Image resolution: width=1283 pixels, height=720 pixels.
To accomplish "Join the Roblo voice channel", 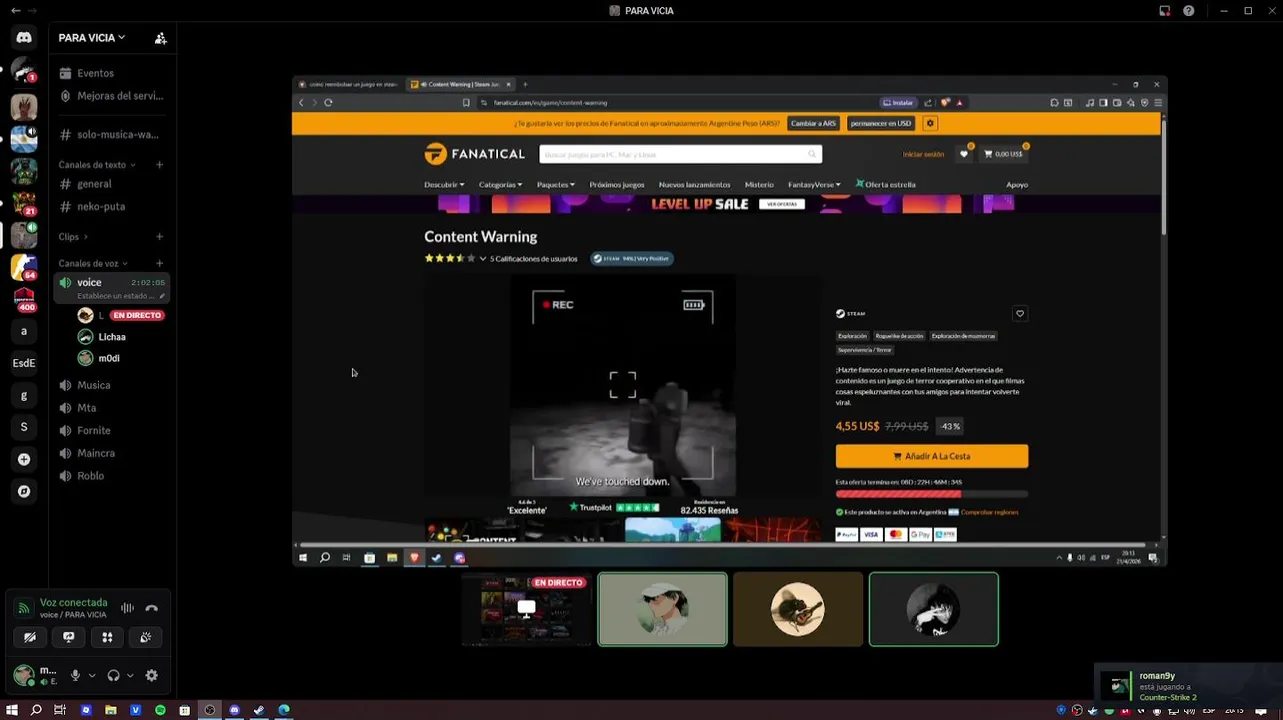I will (x=91, y=476).
